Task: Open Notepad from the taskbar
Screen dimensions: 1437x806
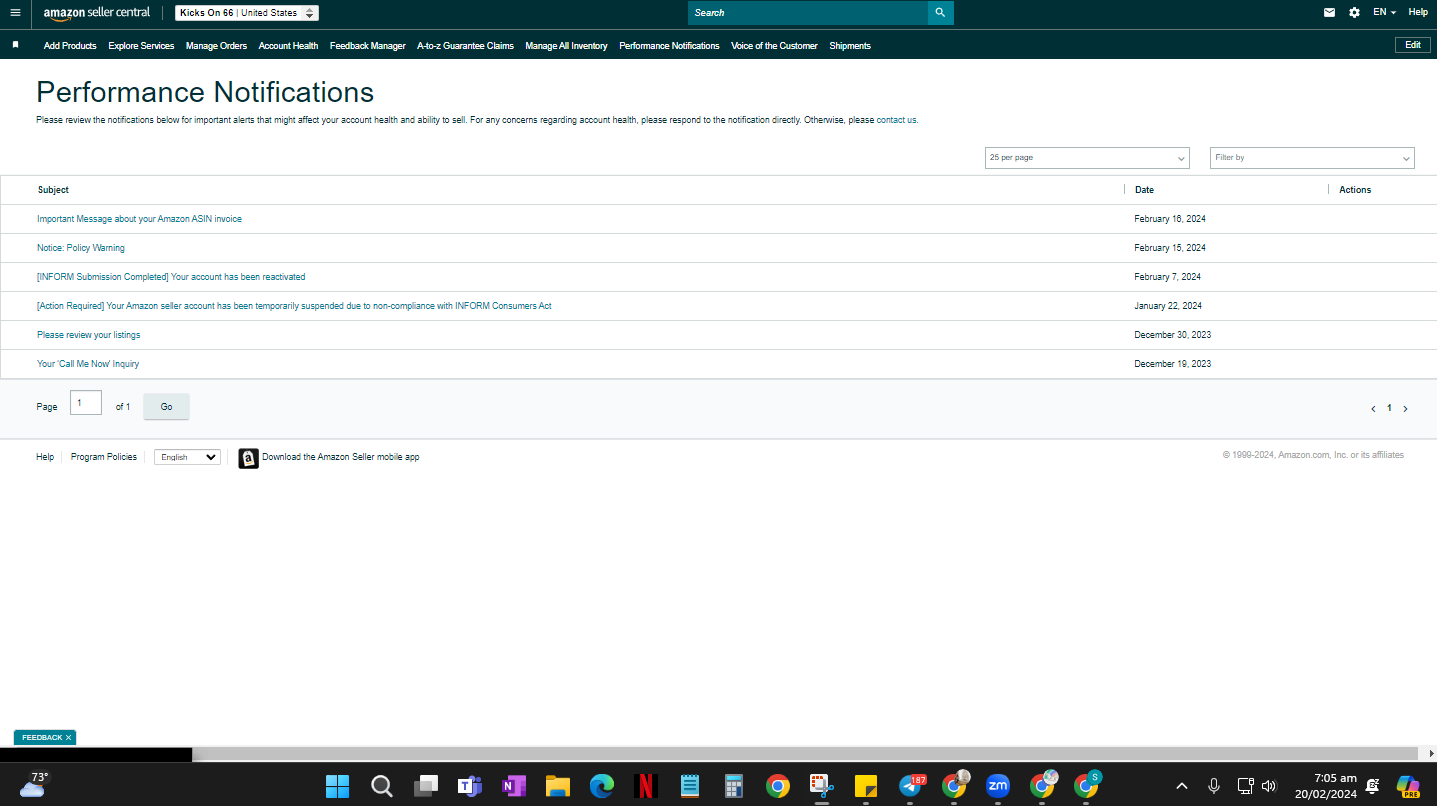Action: [690, 786]
